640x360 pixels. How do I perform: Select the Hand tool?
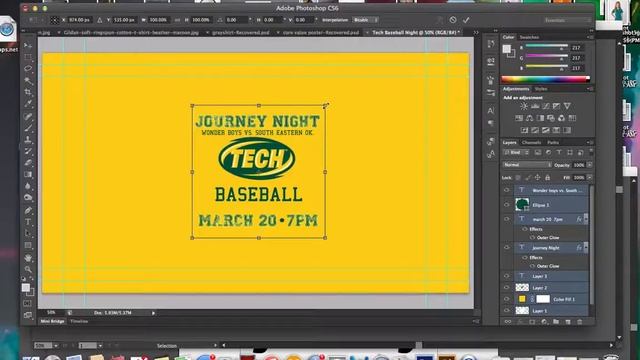click(x=28, y=258)
